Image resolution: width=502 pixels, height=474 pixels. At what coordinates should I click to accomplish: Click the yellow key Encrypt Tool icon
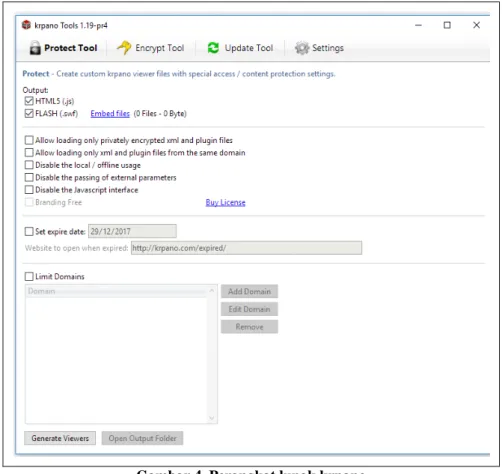pos(124,47)
